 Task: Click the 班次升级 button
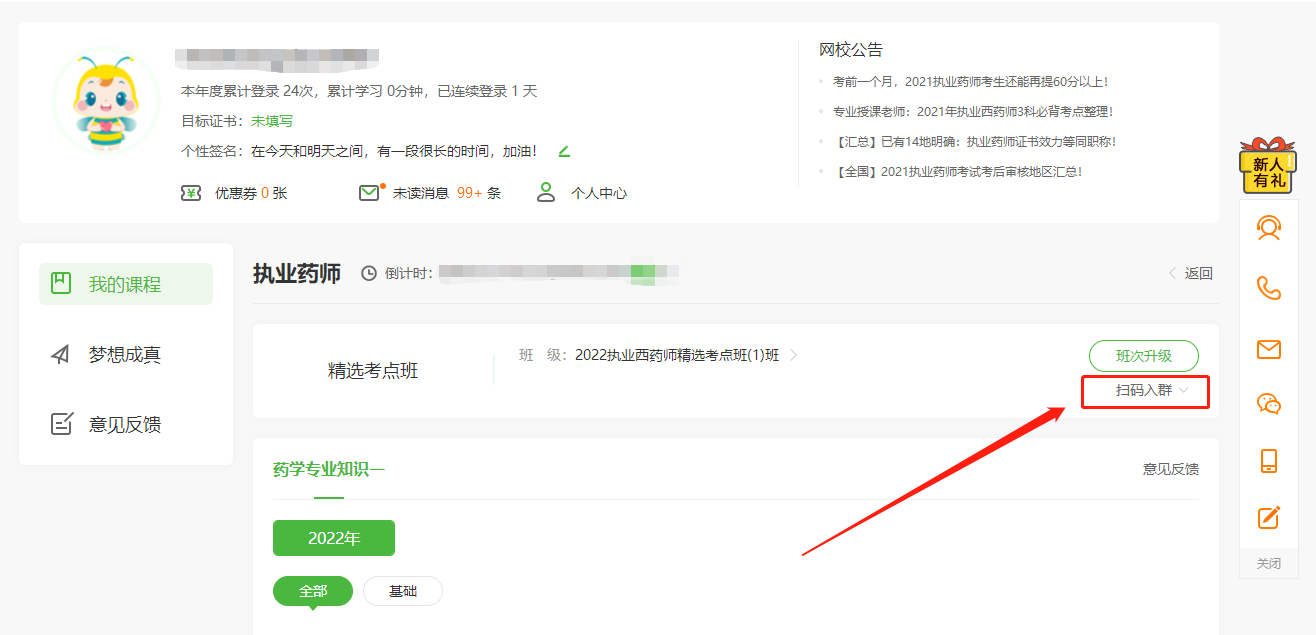click(x=1143, y=356)
